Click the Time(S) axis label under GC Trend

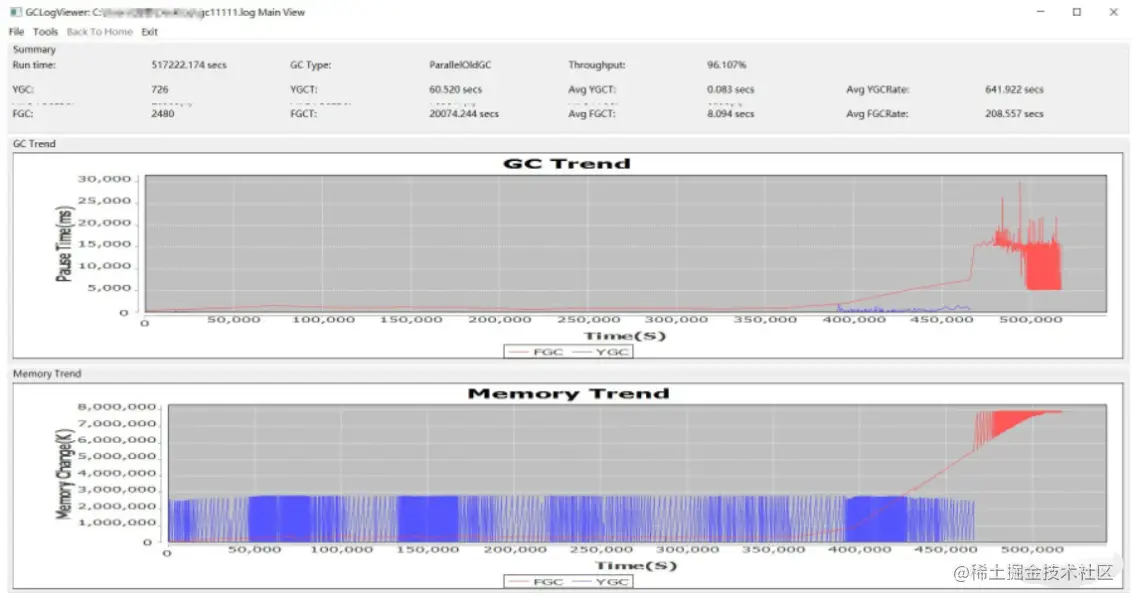624,336
